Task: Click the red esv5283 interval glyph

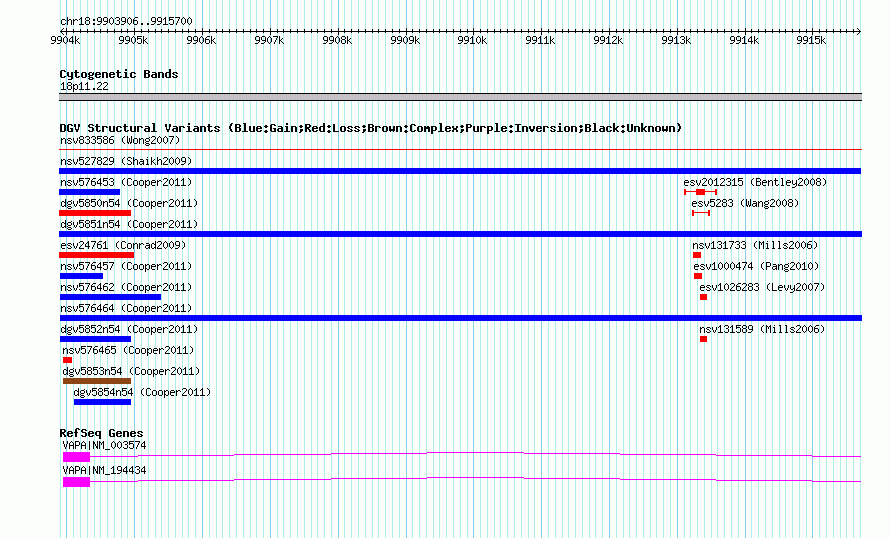Action: pyautogui.click(x=701, y=213)
